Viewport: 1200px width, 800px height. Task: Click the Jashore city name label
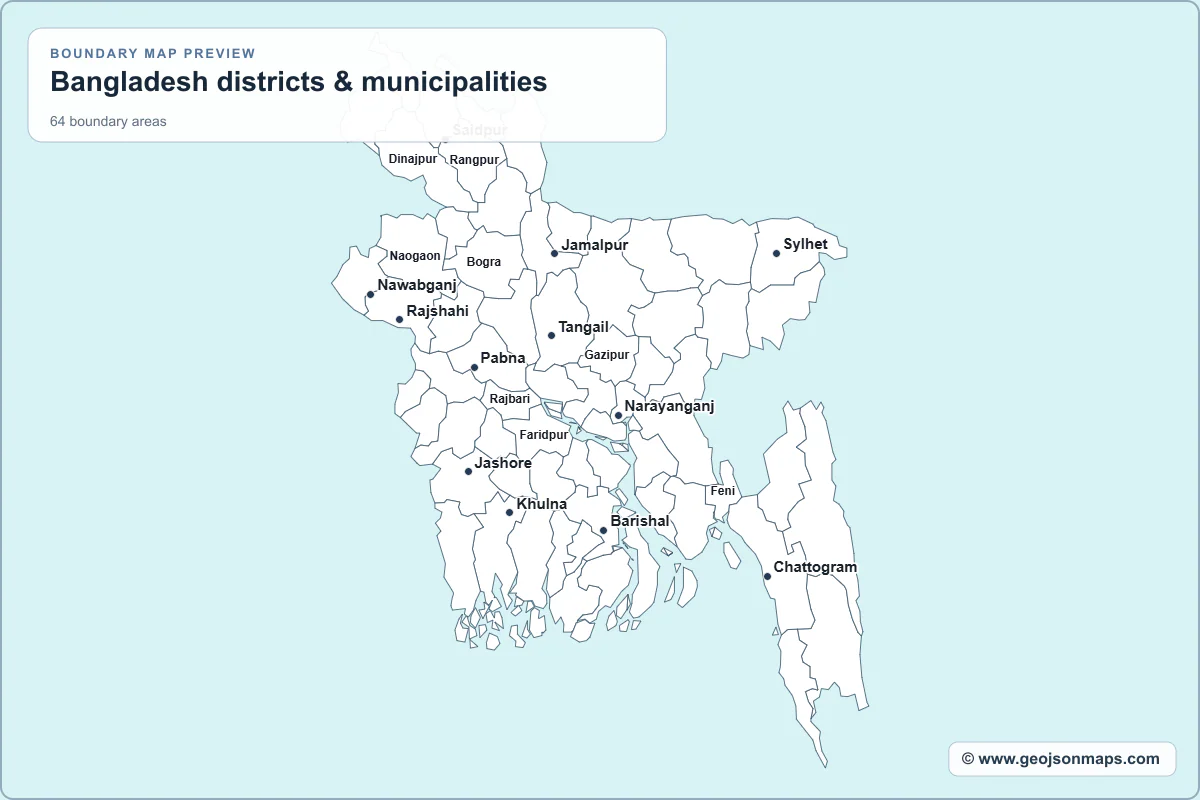pyautogui.click(x=503, y=463)
